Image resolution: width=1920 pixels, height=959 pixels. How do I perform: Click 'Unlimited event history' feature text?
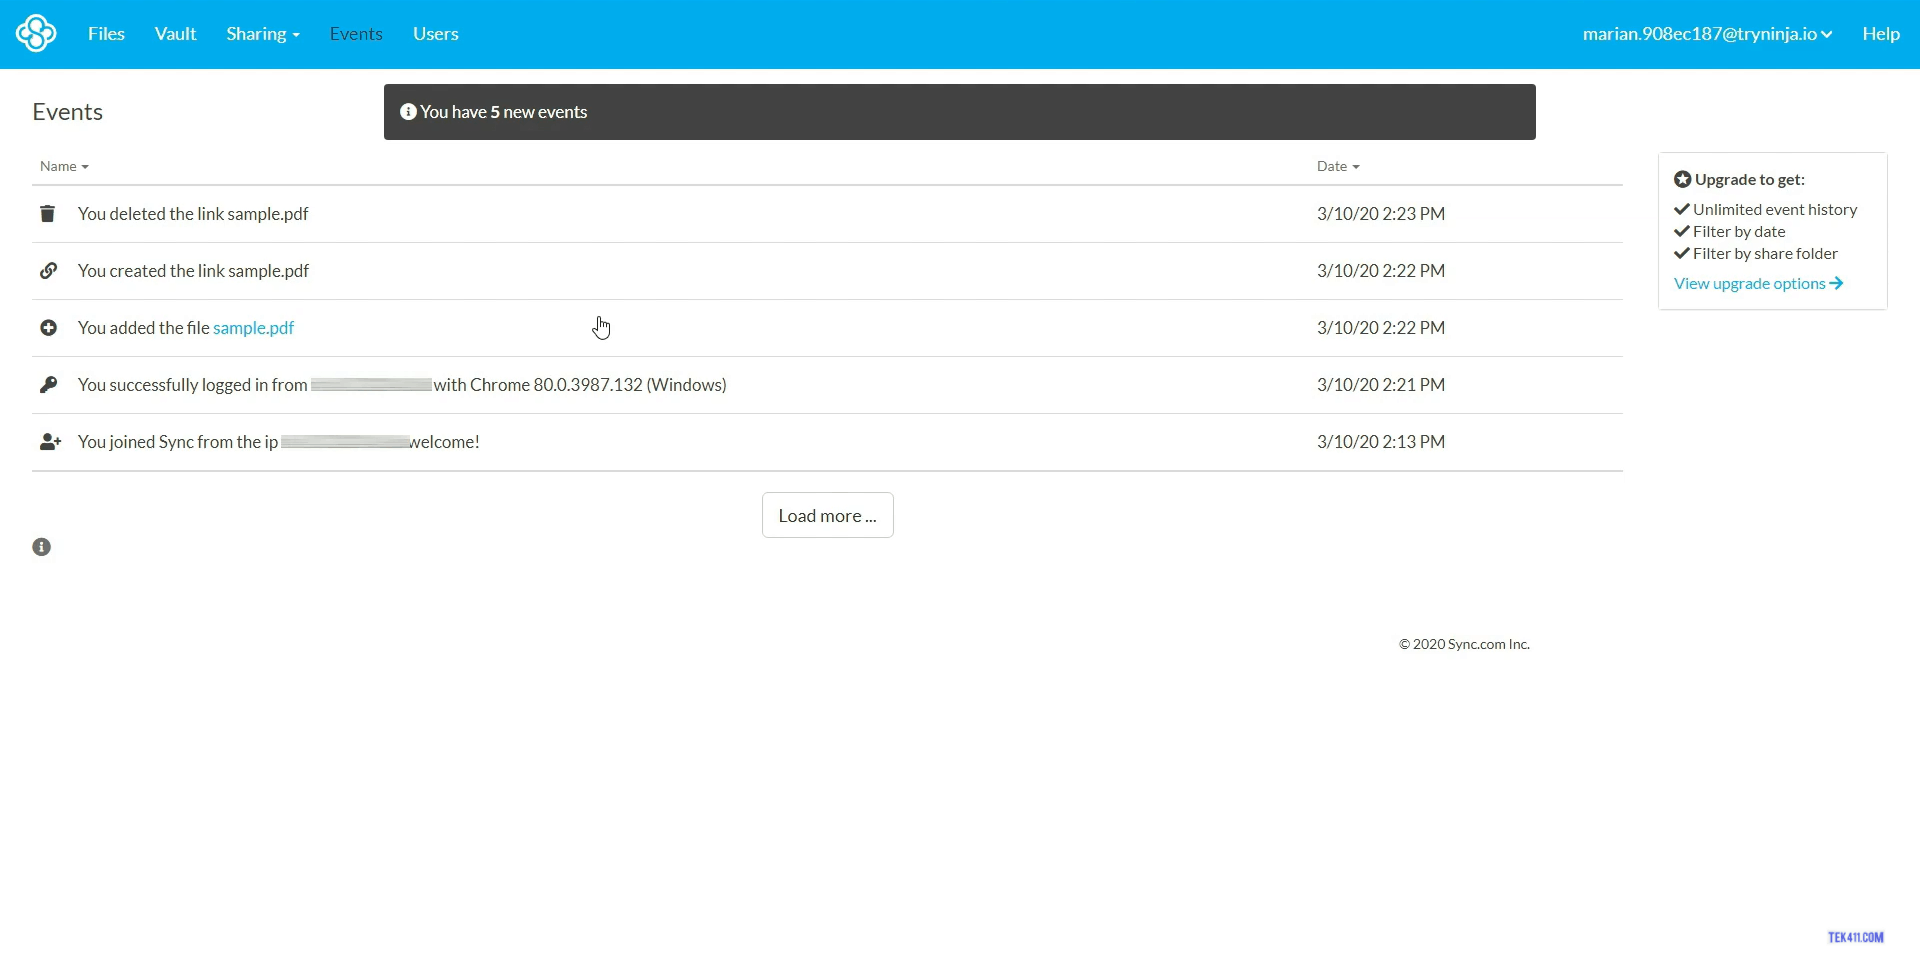(1775, 210)
